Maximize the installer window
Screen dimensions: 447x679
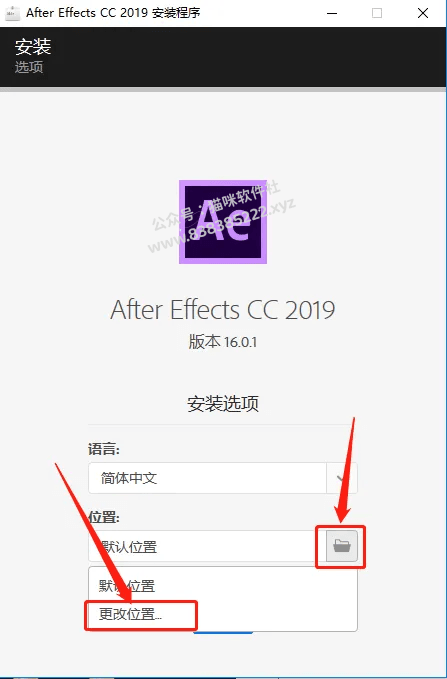377,13
